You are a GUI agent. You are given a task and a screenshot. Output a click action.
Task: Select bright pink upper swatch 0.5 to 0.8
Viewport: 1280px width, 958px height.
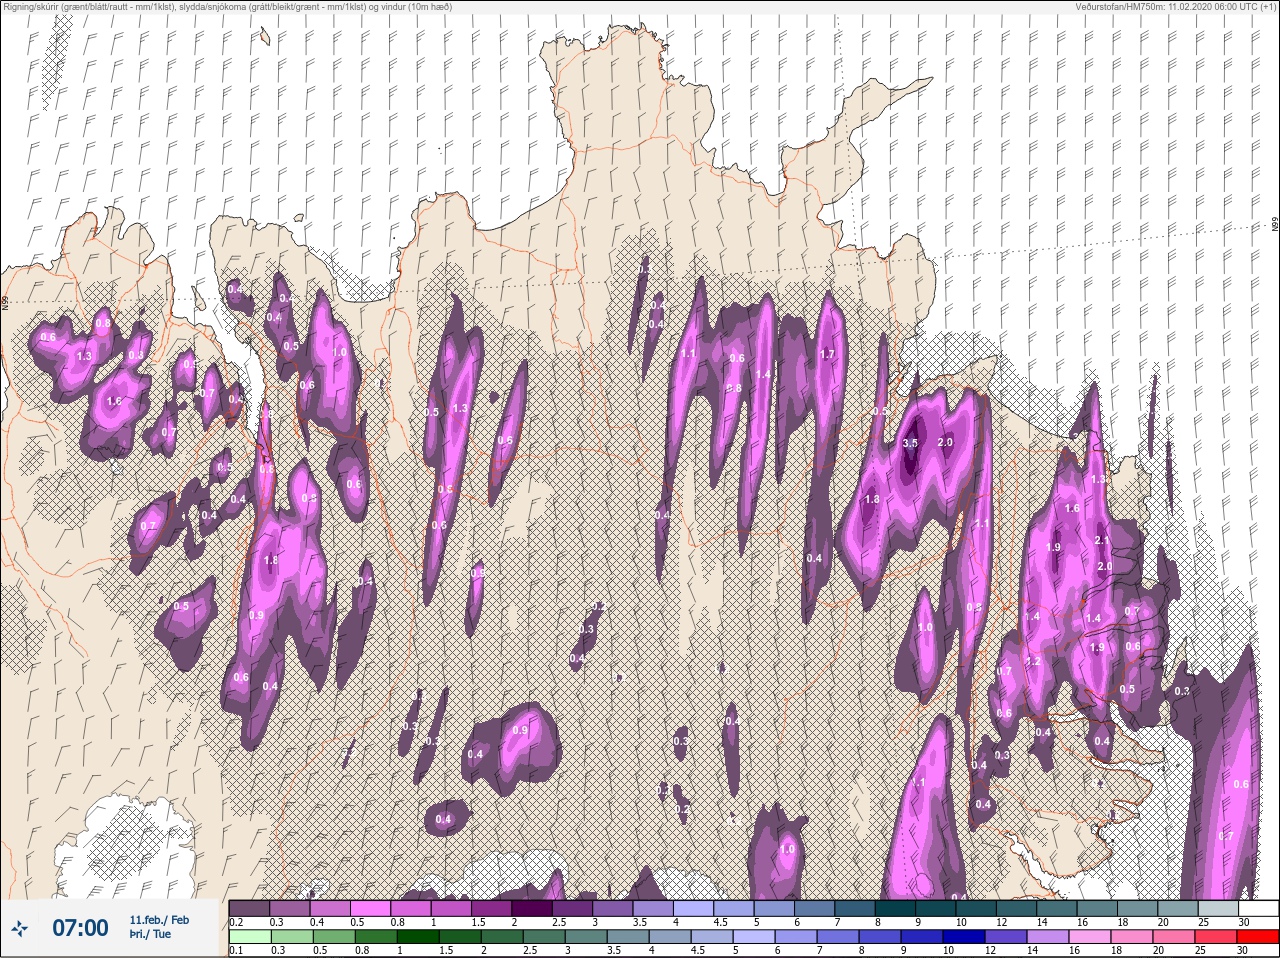(x=371, y=908)
